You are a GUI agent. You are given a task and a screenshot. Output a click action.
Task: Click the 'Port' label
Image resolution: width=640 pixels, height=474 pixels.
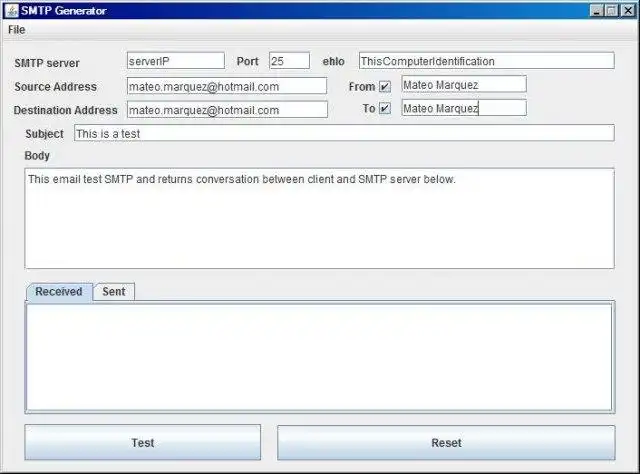pyautogui.click(x=247, y=62)
